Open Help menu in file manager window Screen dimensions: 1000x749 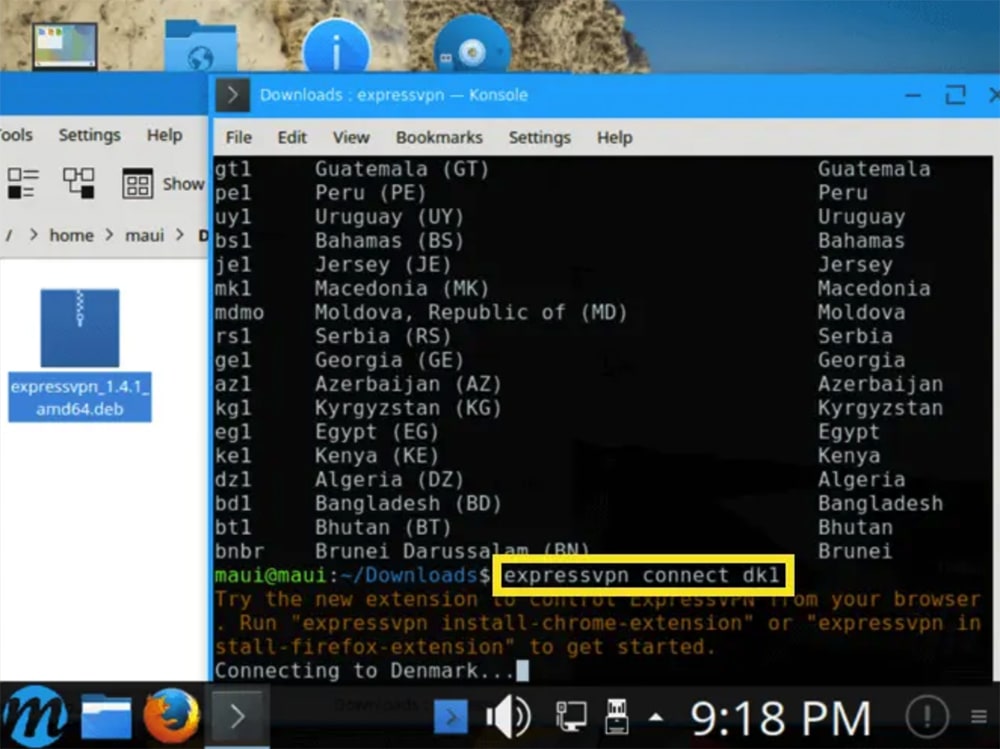click(165, 135)
